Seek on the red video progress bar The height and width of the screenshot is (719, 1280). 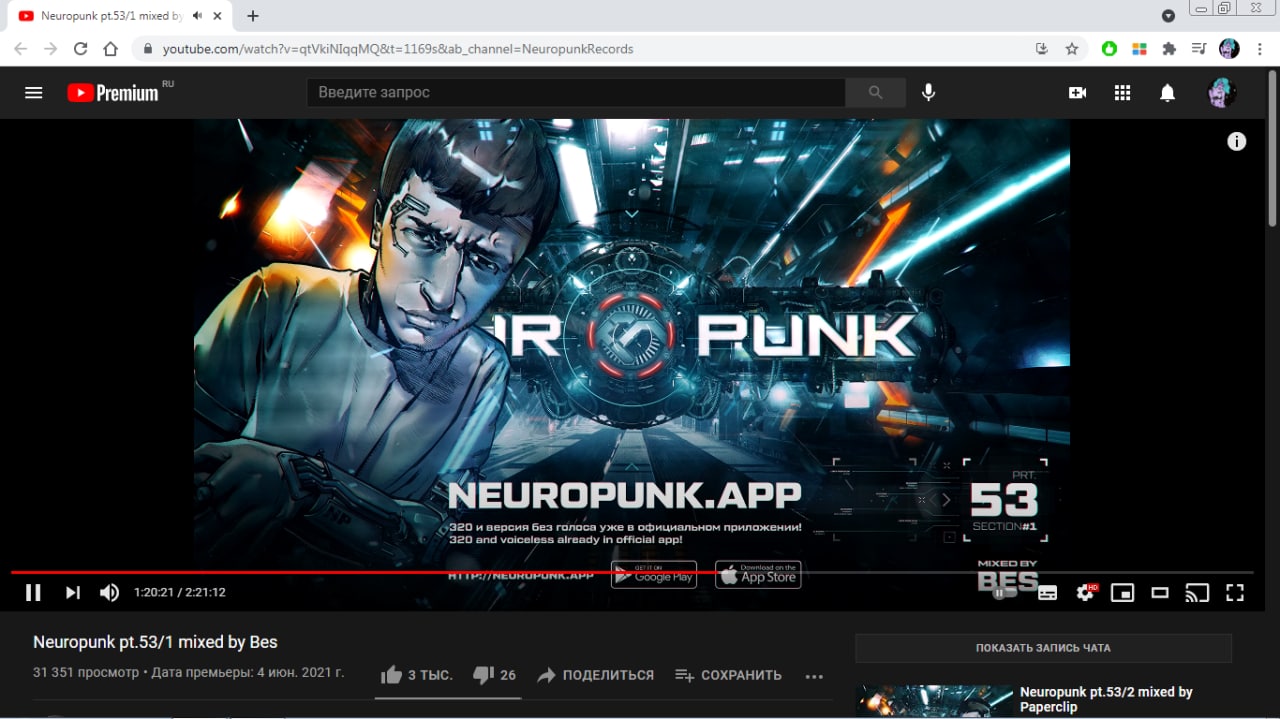tap(632, 572)
